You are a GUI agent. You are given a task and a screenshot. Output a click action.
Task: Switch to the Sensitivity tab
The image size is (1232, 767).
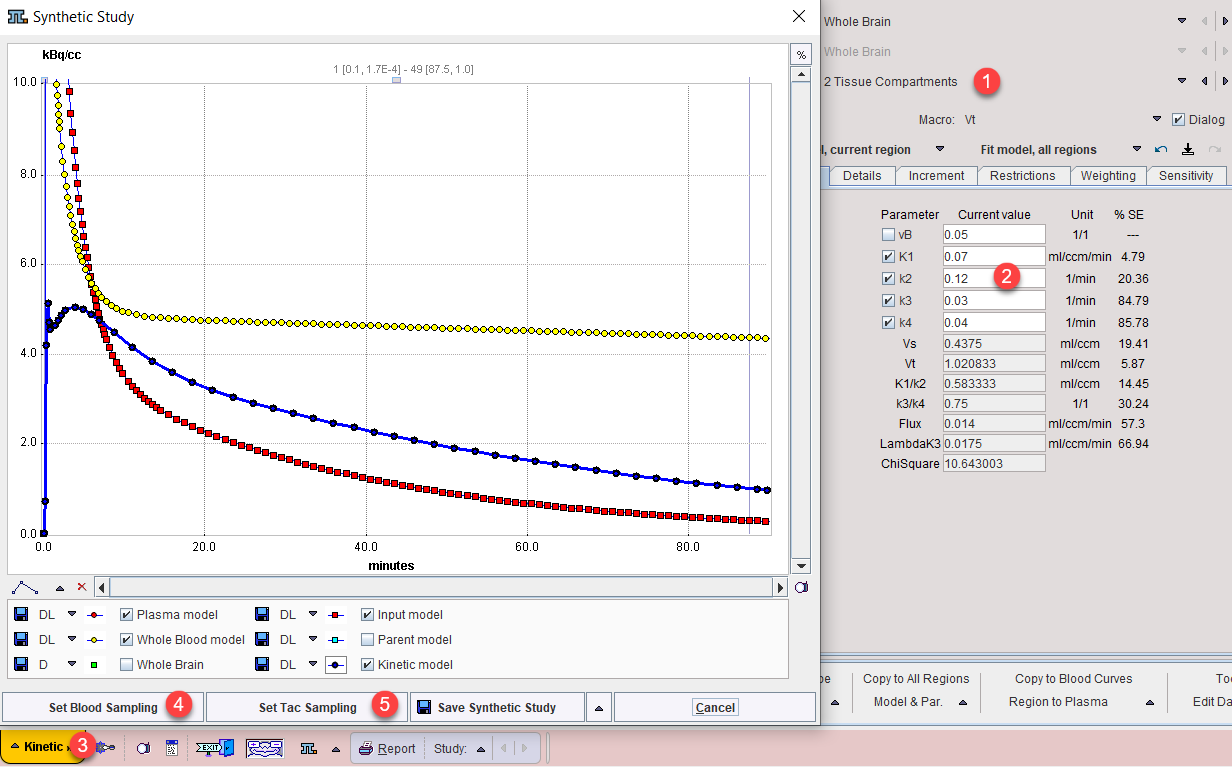[1186, 176]
